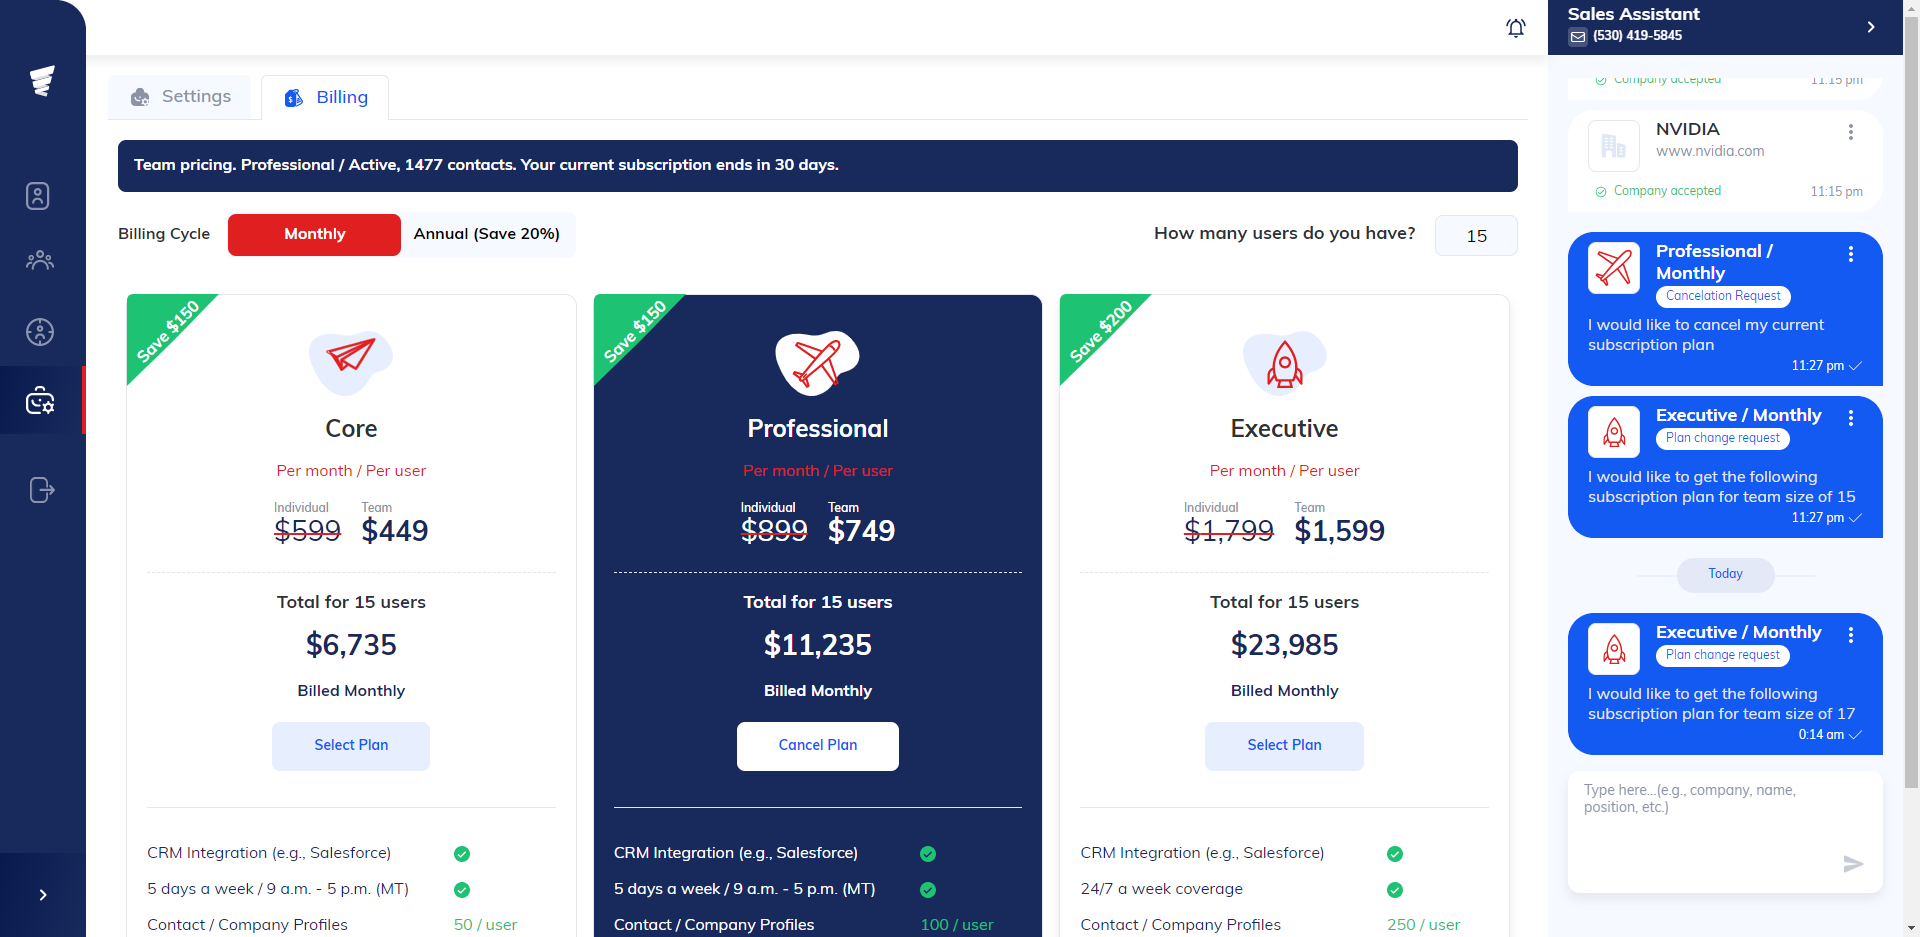Collapse the Sales Assistant panel via chevron
1920x937 pixels.
click(1872, 27)
